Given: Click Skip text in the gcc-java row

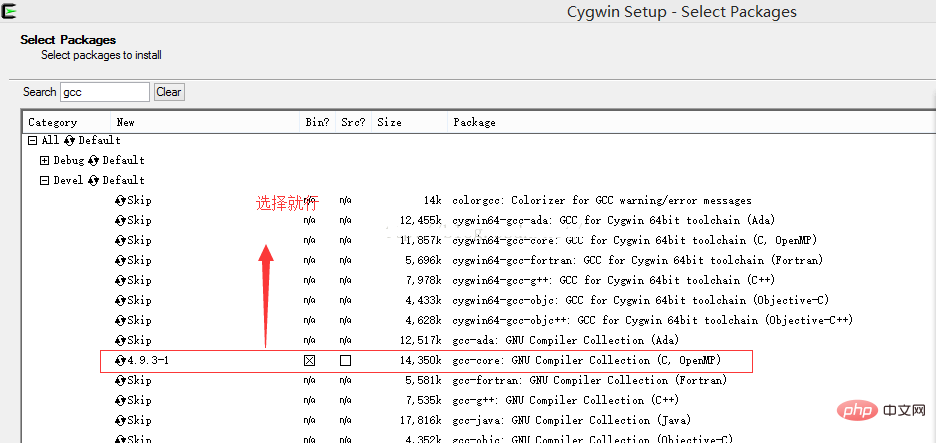Looking at the screenshot, I should pyautogui.click(x=139, y=420).
